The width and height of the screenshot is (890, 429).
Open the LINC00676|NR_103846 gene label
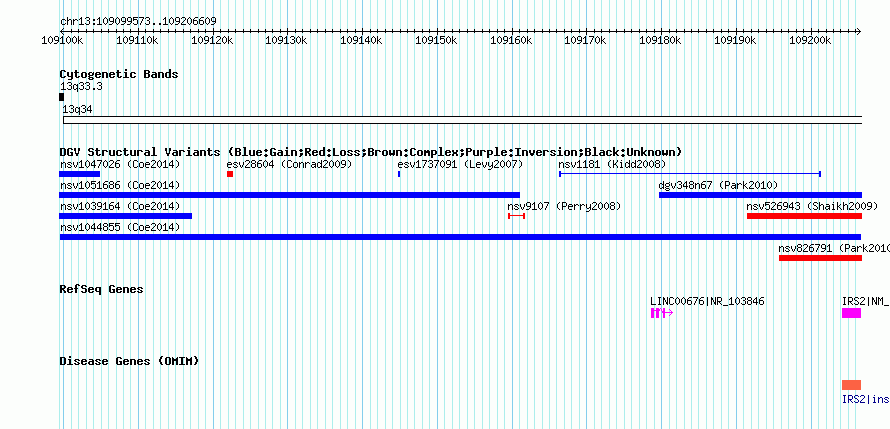pyautogui.click(x=707, y=301)
